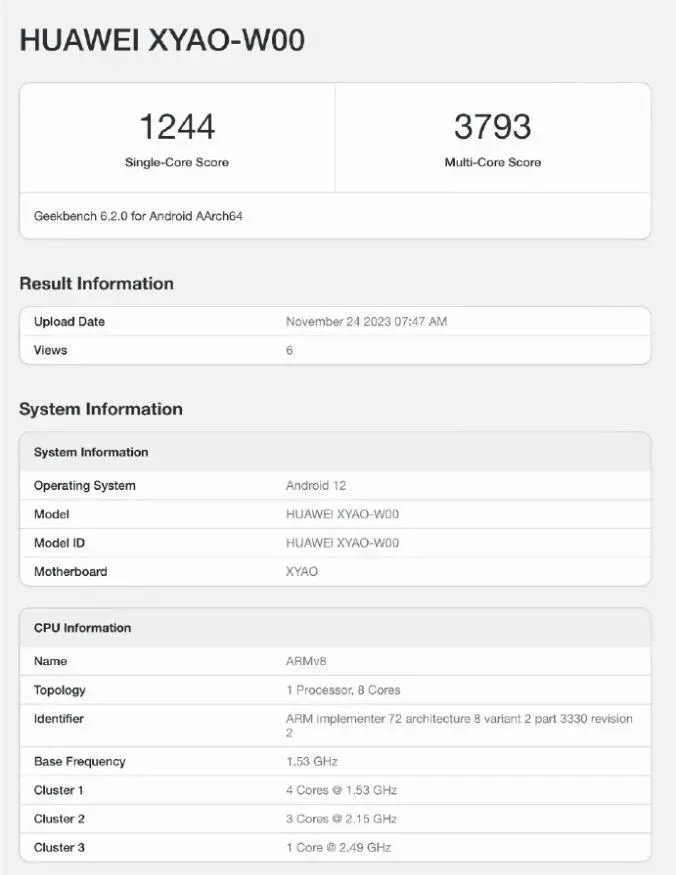This screenshot has height=875, width=676.
Task: Select the motherboard value XYAO
Action: (x=301, y=571)
